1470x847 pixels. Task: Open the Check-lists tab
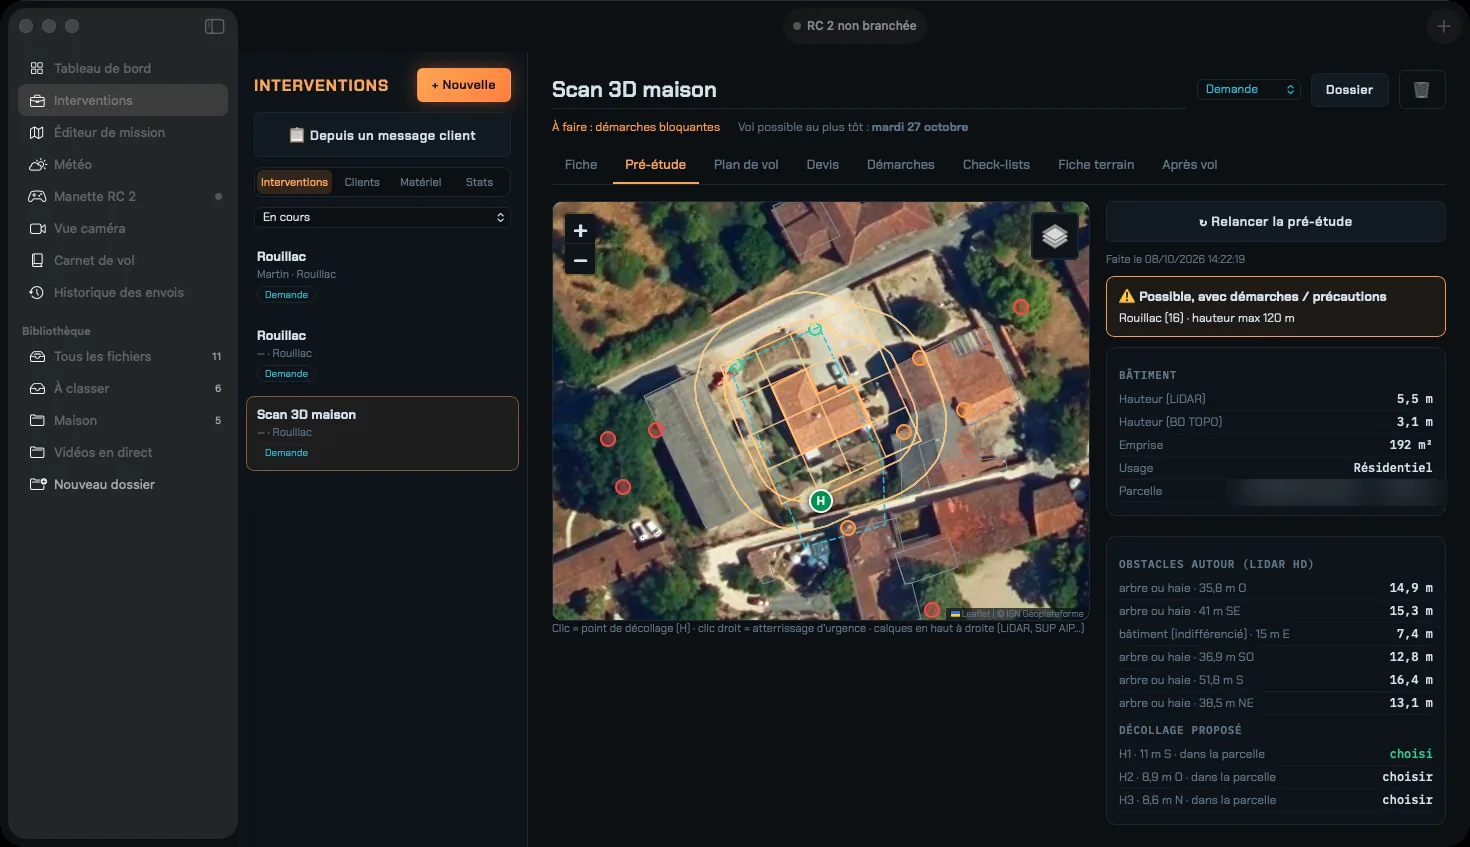(996, 165)
